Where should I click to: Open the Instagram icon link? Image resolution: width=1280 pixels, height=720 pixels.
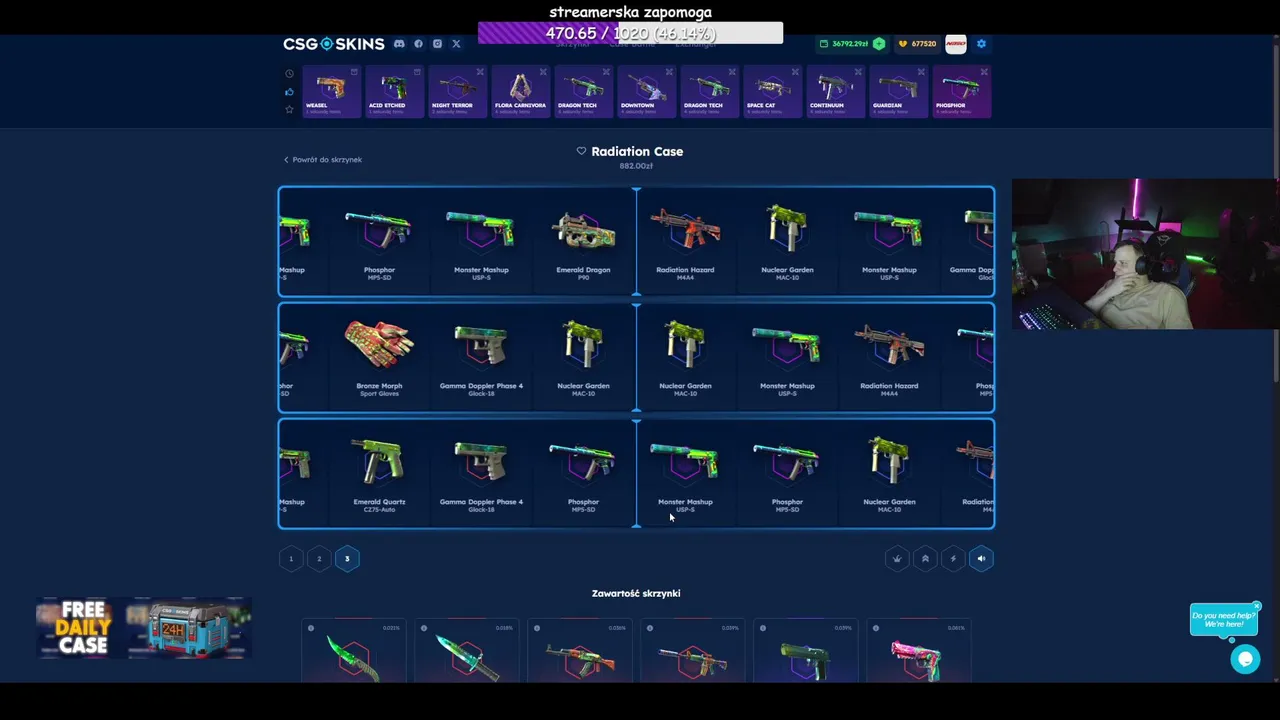point(437,44)
